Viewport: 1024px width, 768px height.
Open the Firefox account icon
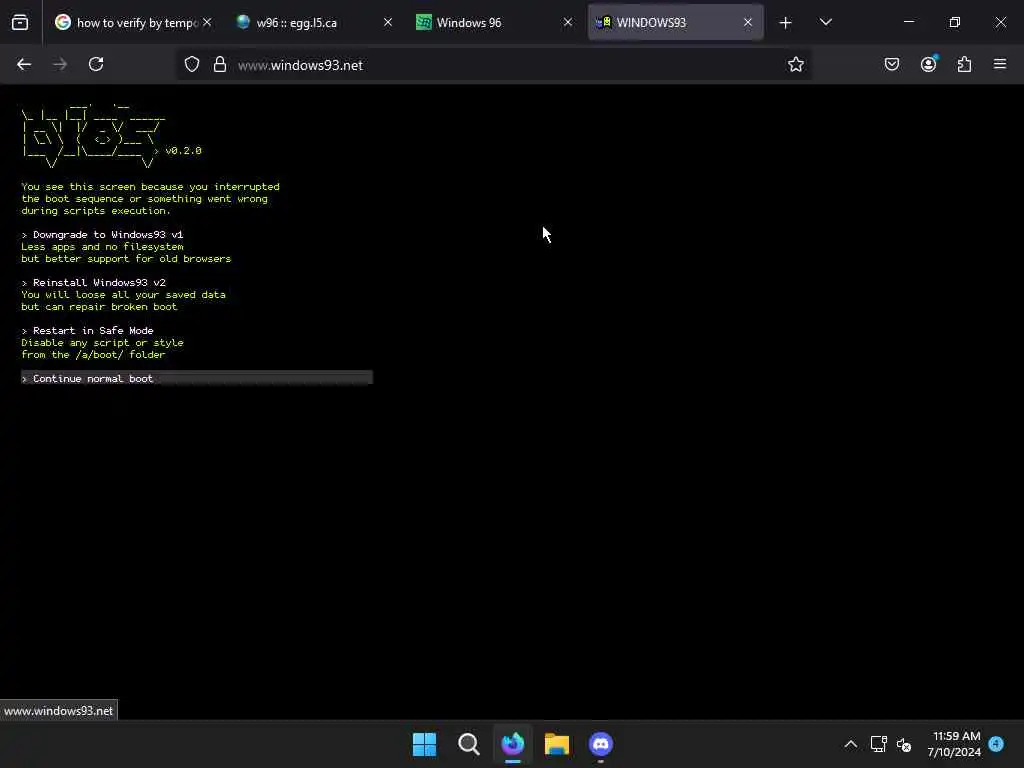pos(929,64)
